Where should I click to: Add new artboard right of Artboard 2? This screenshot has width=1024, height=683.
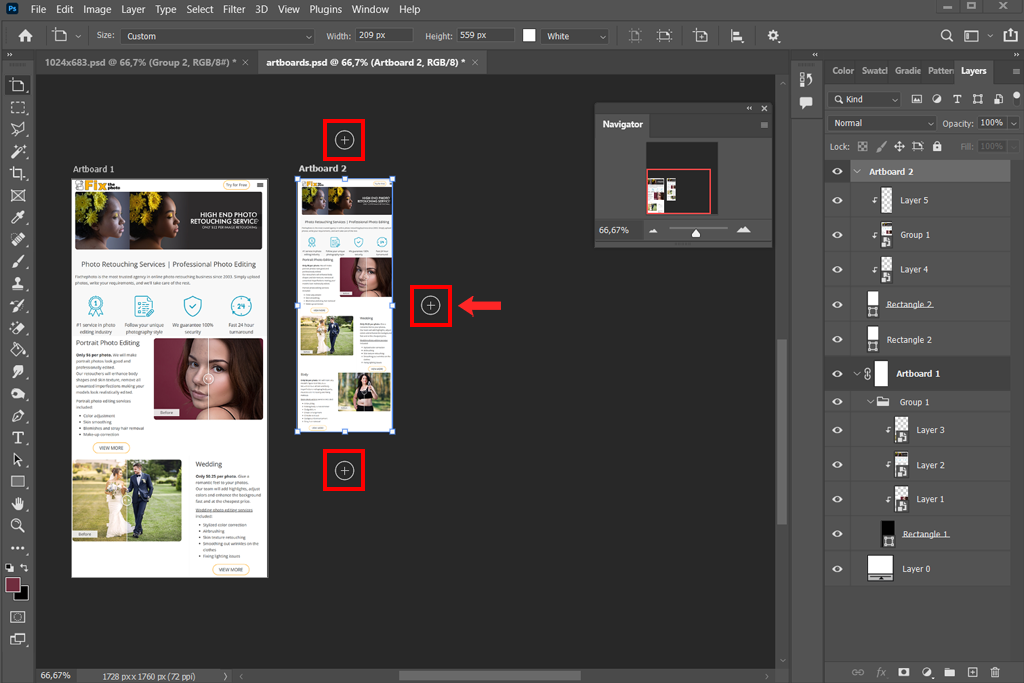[x=430, y=305]
